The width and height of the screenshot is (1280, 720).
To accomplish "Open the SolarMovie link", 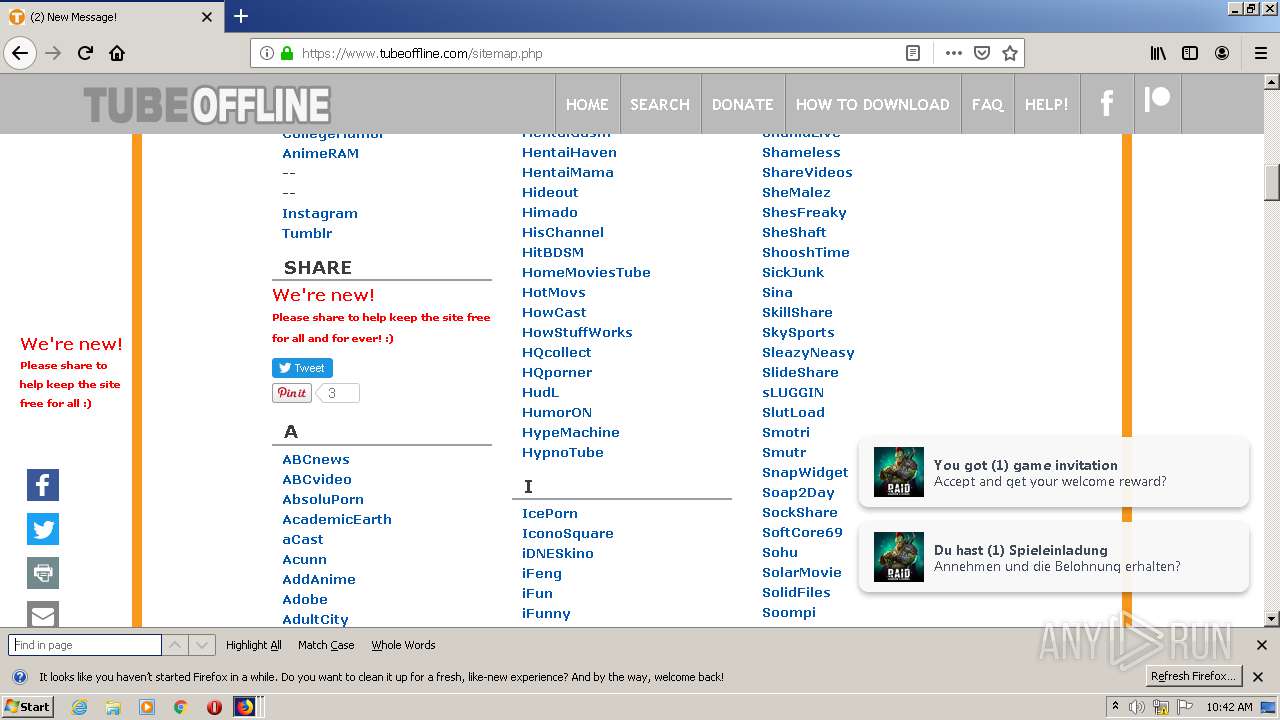I will (x=802, y=572).
